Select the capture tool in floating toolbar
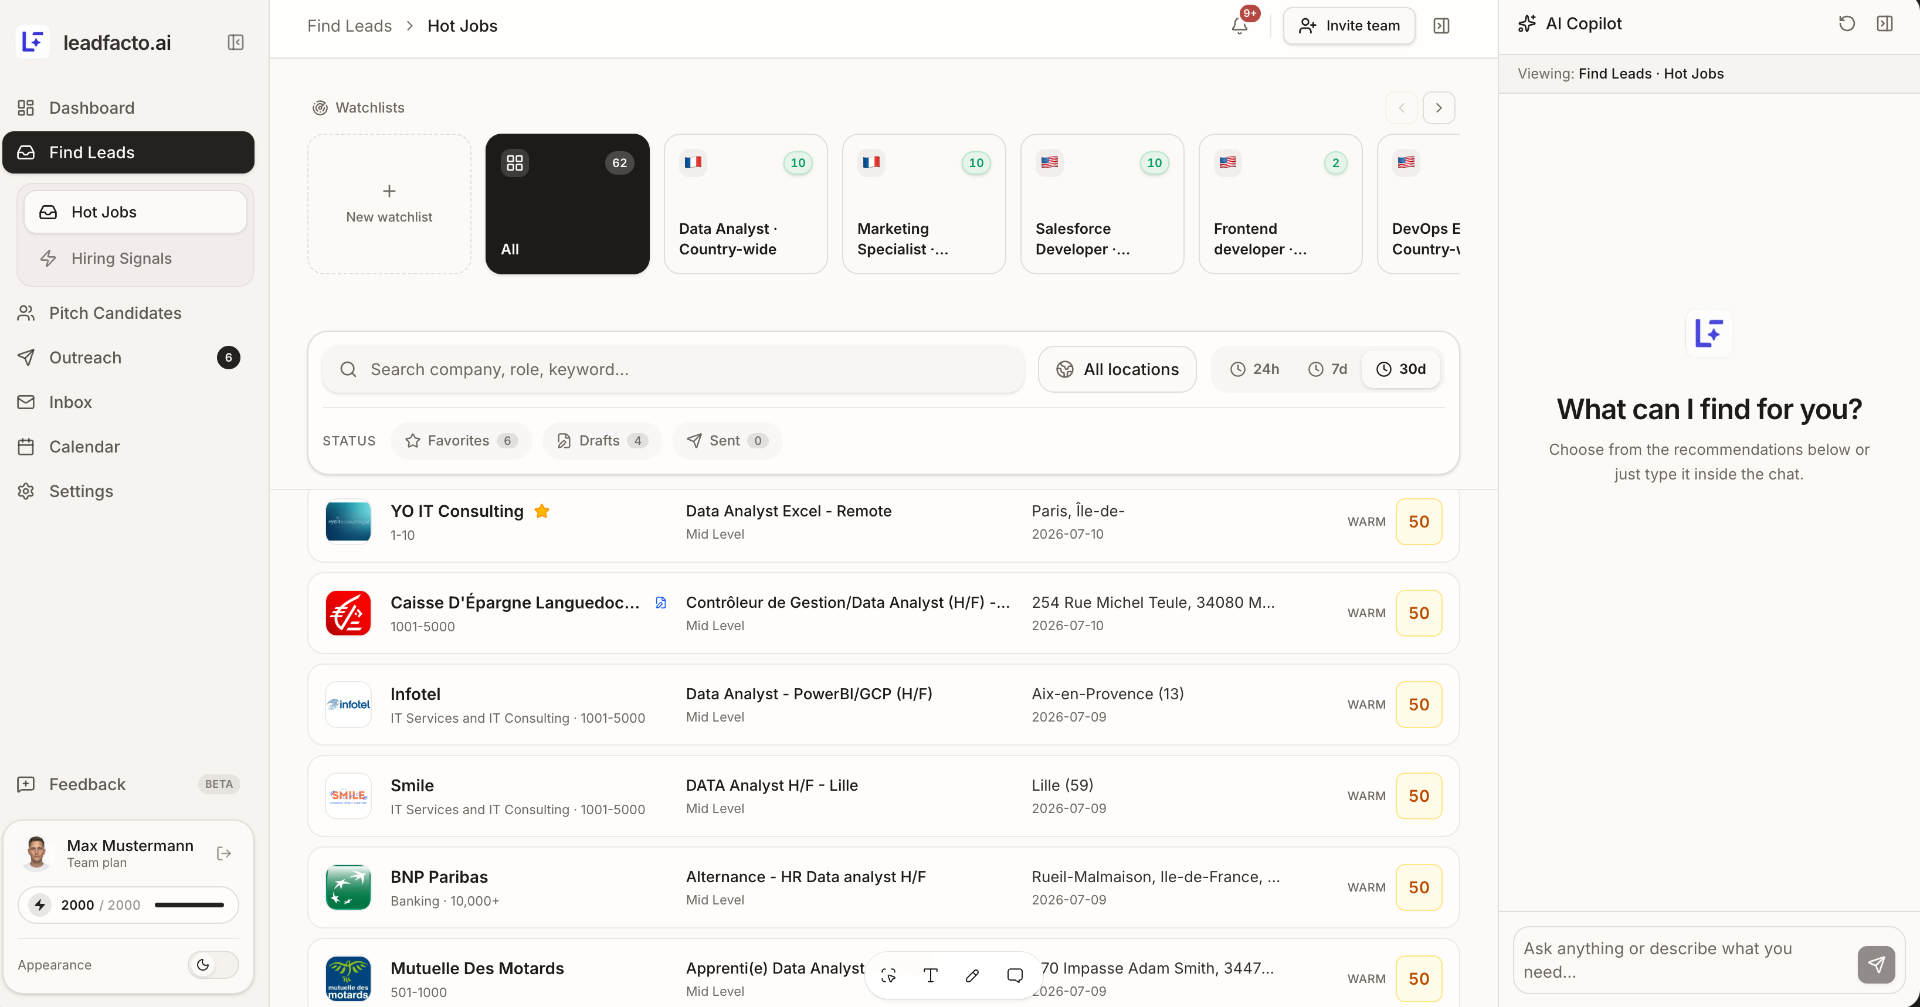 tap(888, 975)
